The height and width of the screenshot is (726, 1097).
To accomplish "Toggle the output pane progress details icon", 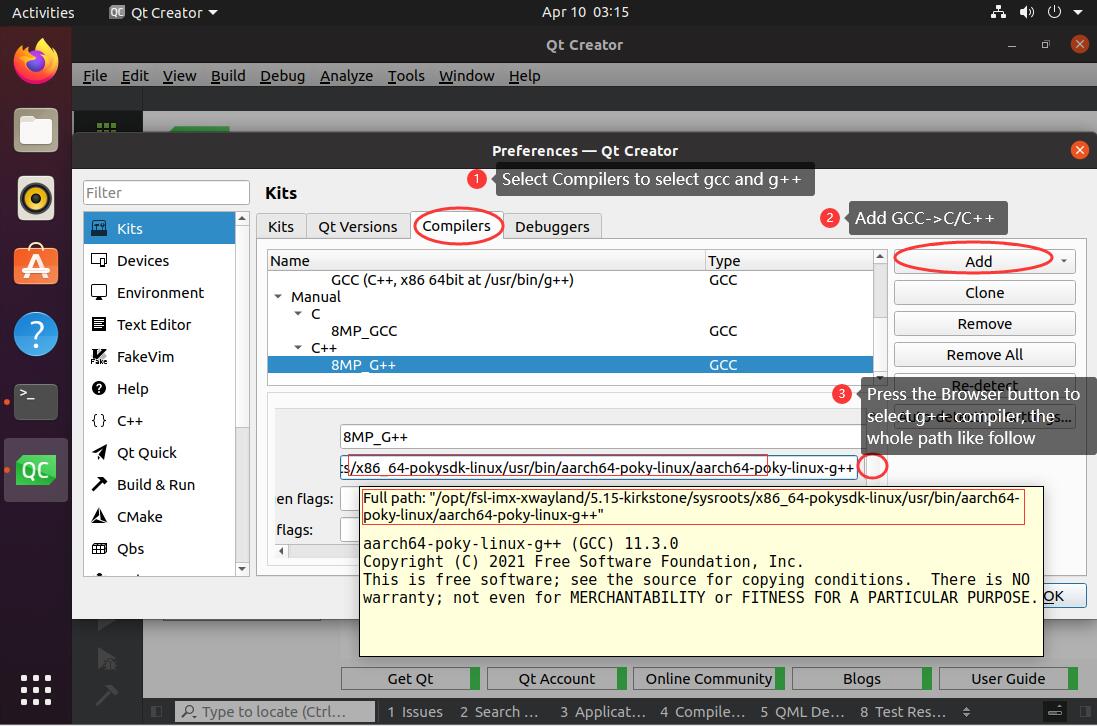I will point(1055,712).
